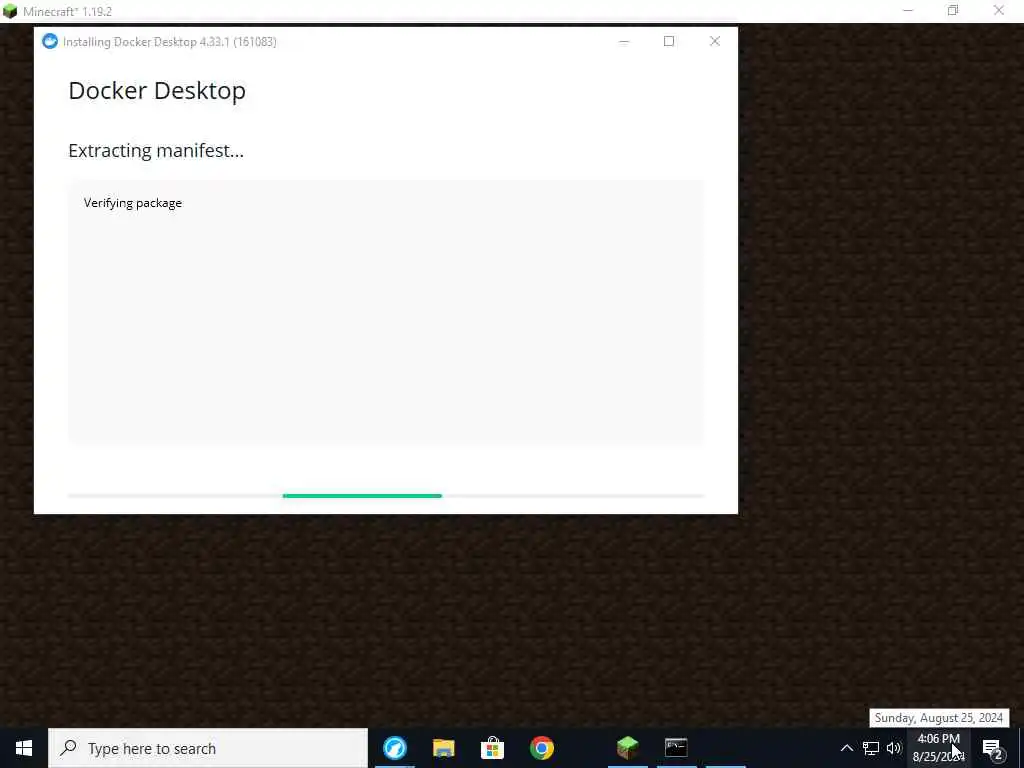The width and height of the screenshot is (1024, 768).
Task: Restore down the Minecraft 1.19.2 window
Action: [953, 10]
